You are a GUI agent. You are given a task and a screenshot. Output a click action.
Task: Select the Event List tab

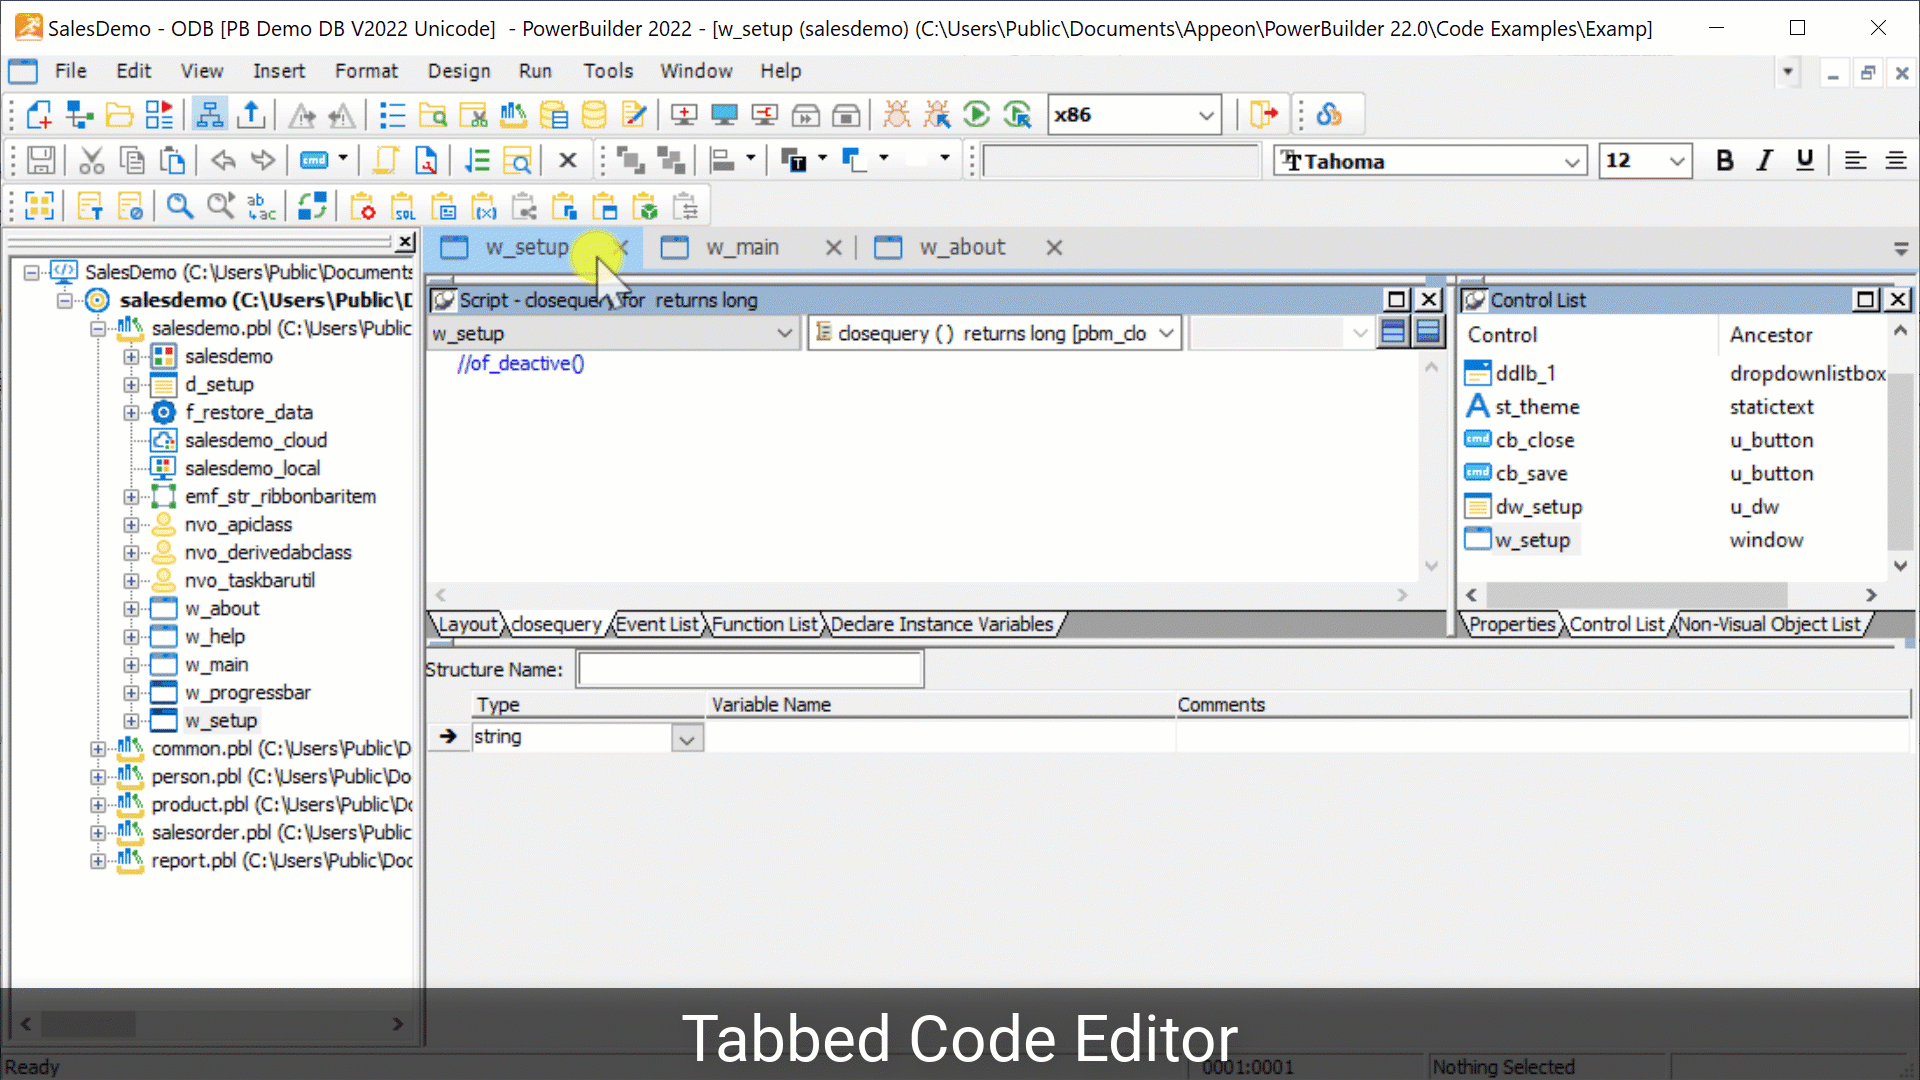click(x=656, y=625)
